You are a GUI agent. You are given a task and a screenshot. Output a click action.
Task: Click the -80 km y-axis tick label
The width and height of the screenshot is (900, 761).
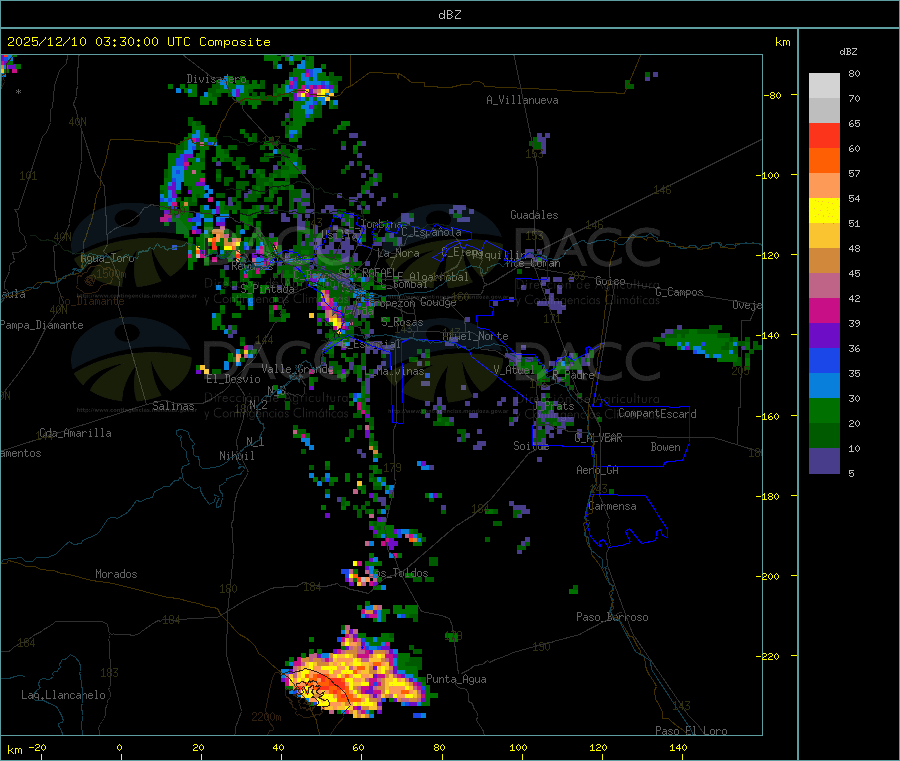773,95
